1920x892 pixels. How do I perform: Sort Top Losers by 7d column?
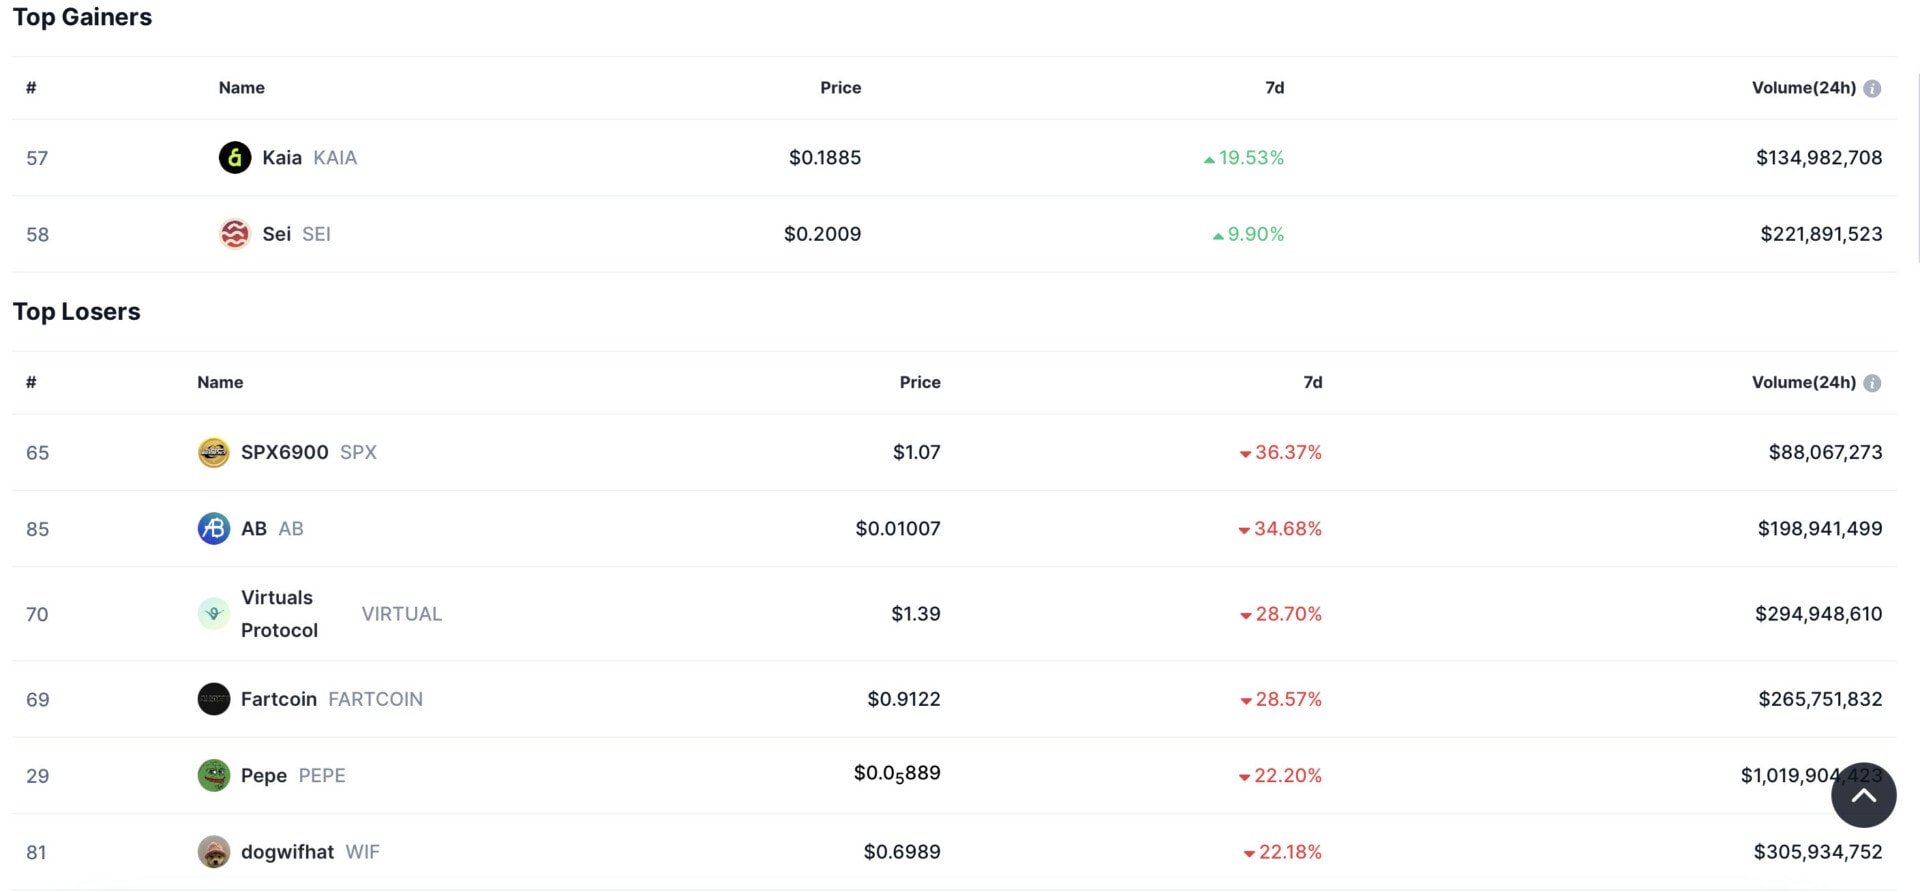[x=1313, y=382]
